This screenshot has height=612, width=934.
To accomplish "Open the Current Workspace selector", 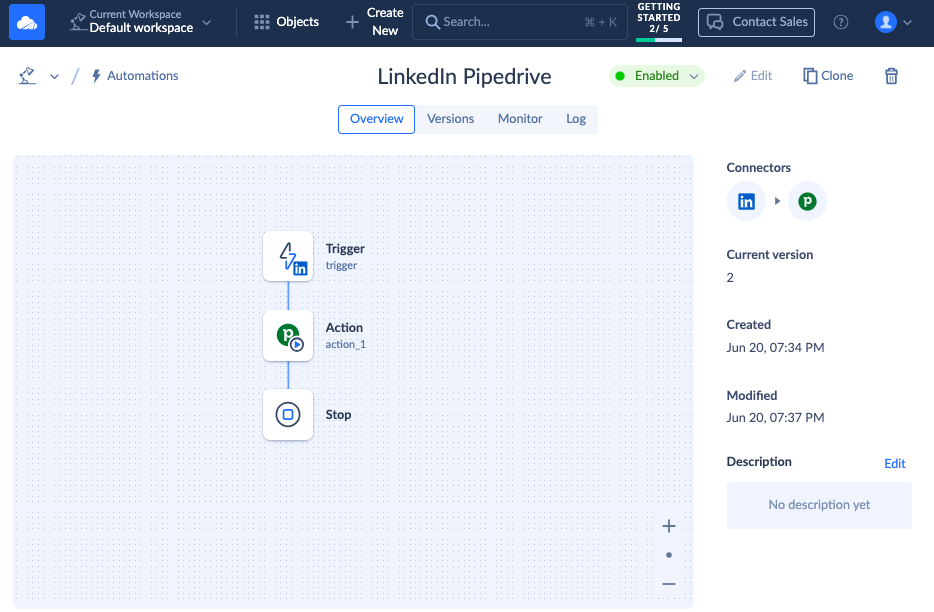I will [141, 22].
